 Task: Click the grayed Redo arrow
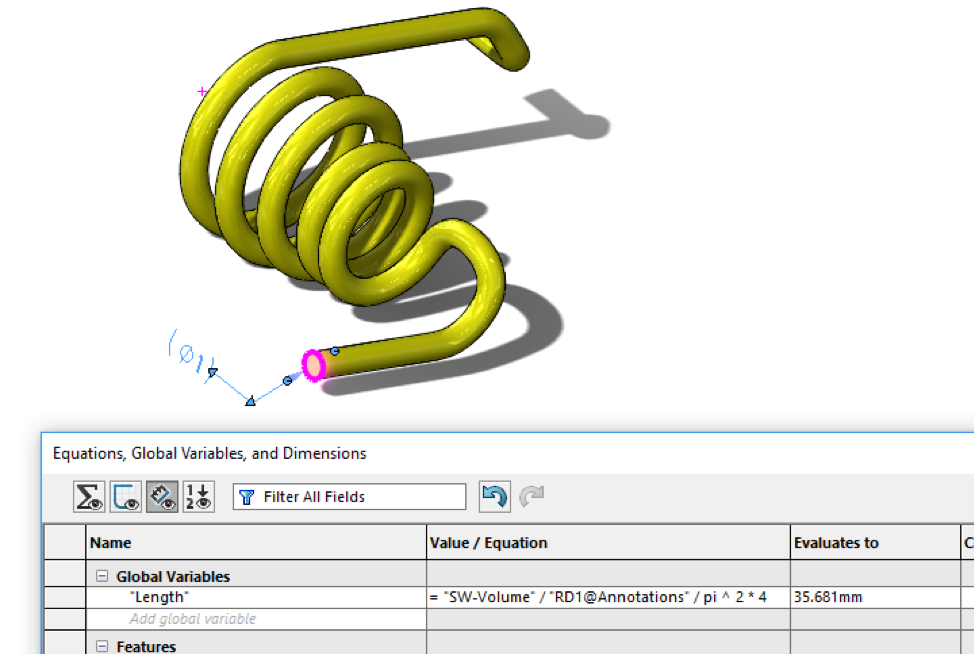532,496
